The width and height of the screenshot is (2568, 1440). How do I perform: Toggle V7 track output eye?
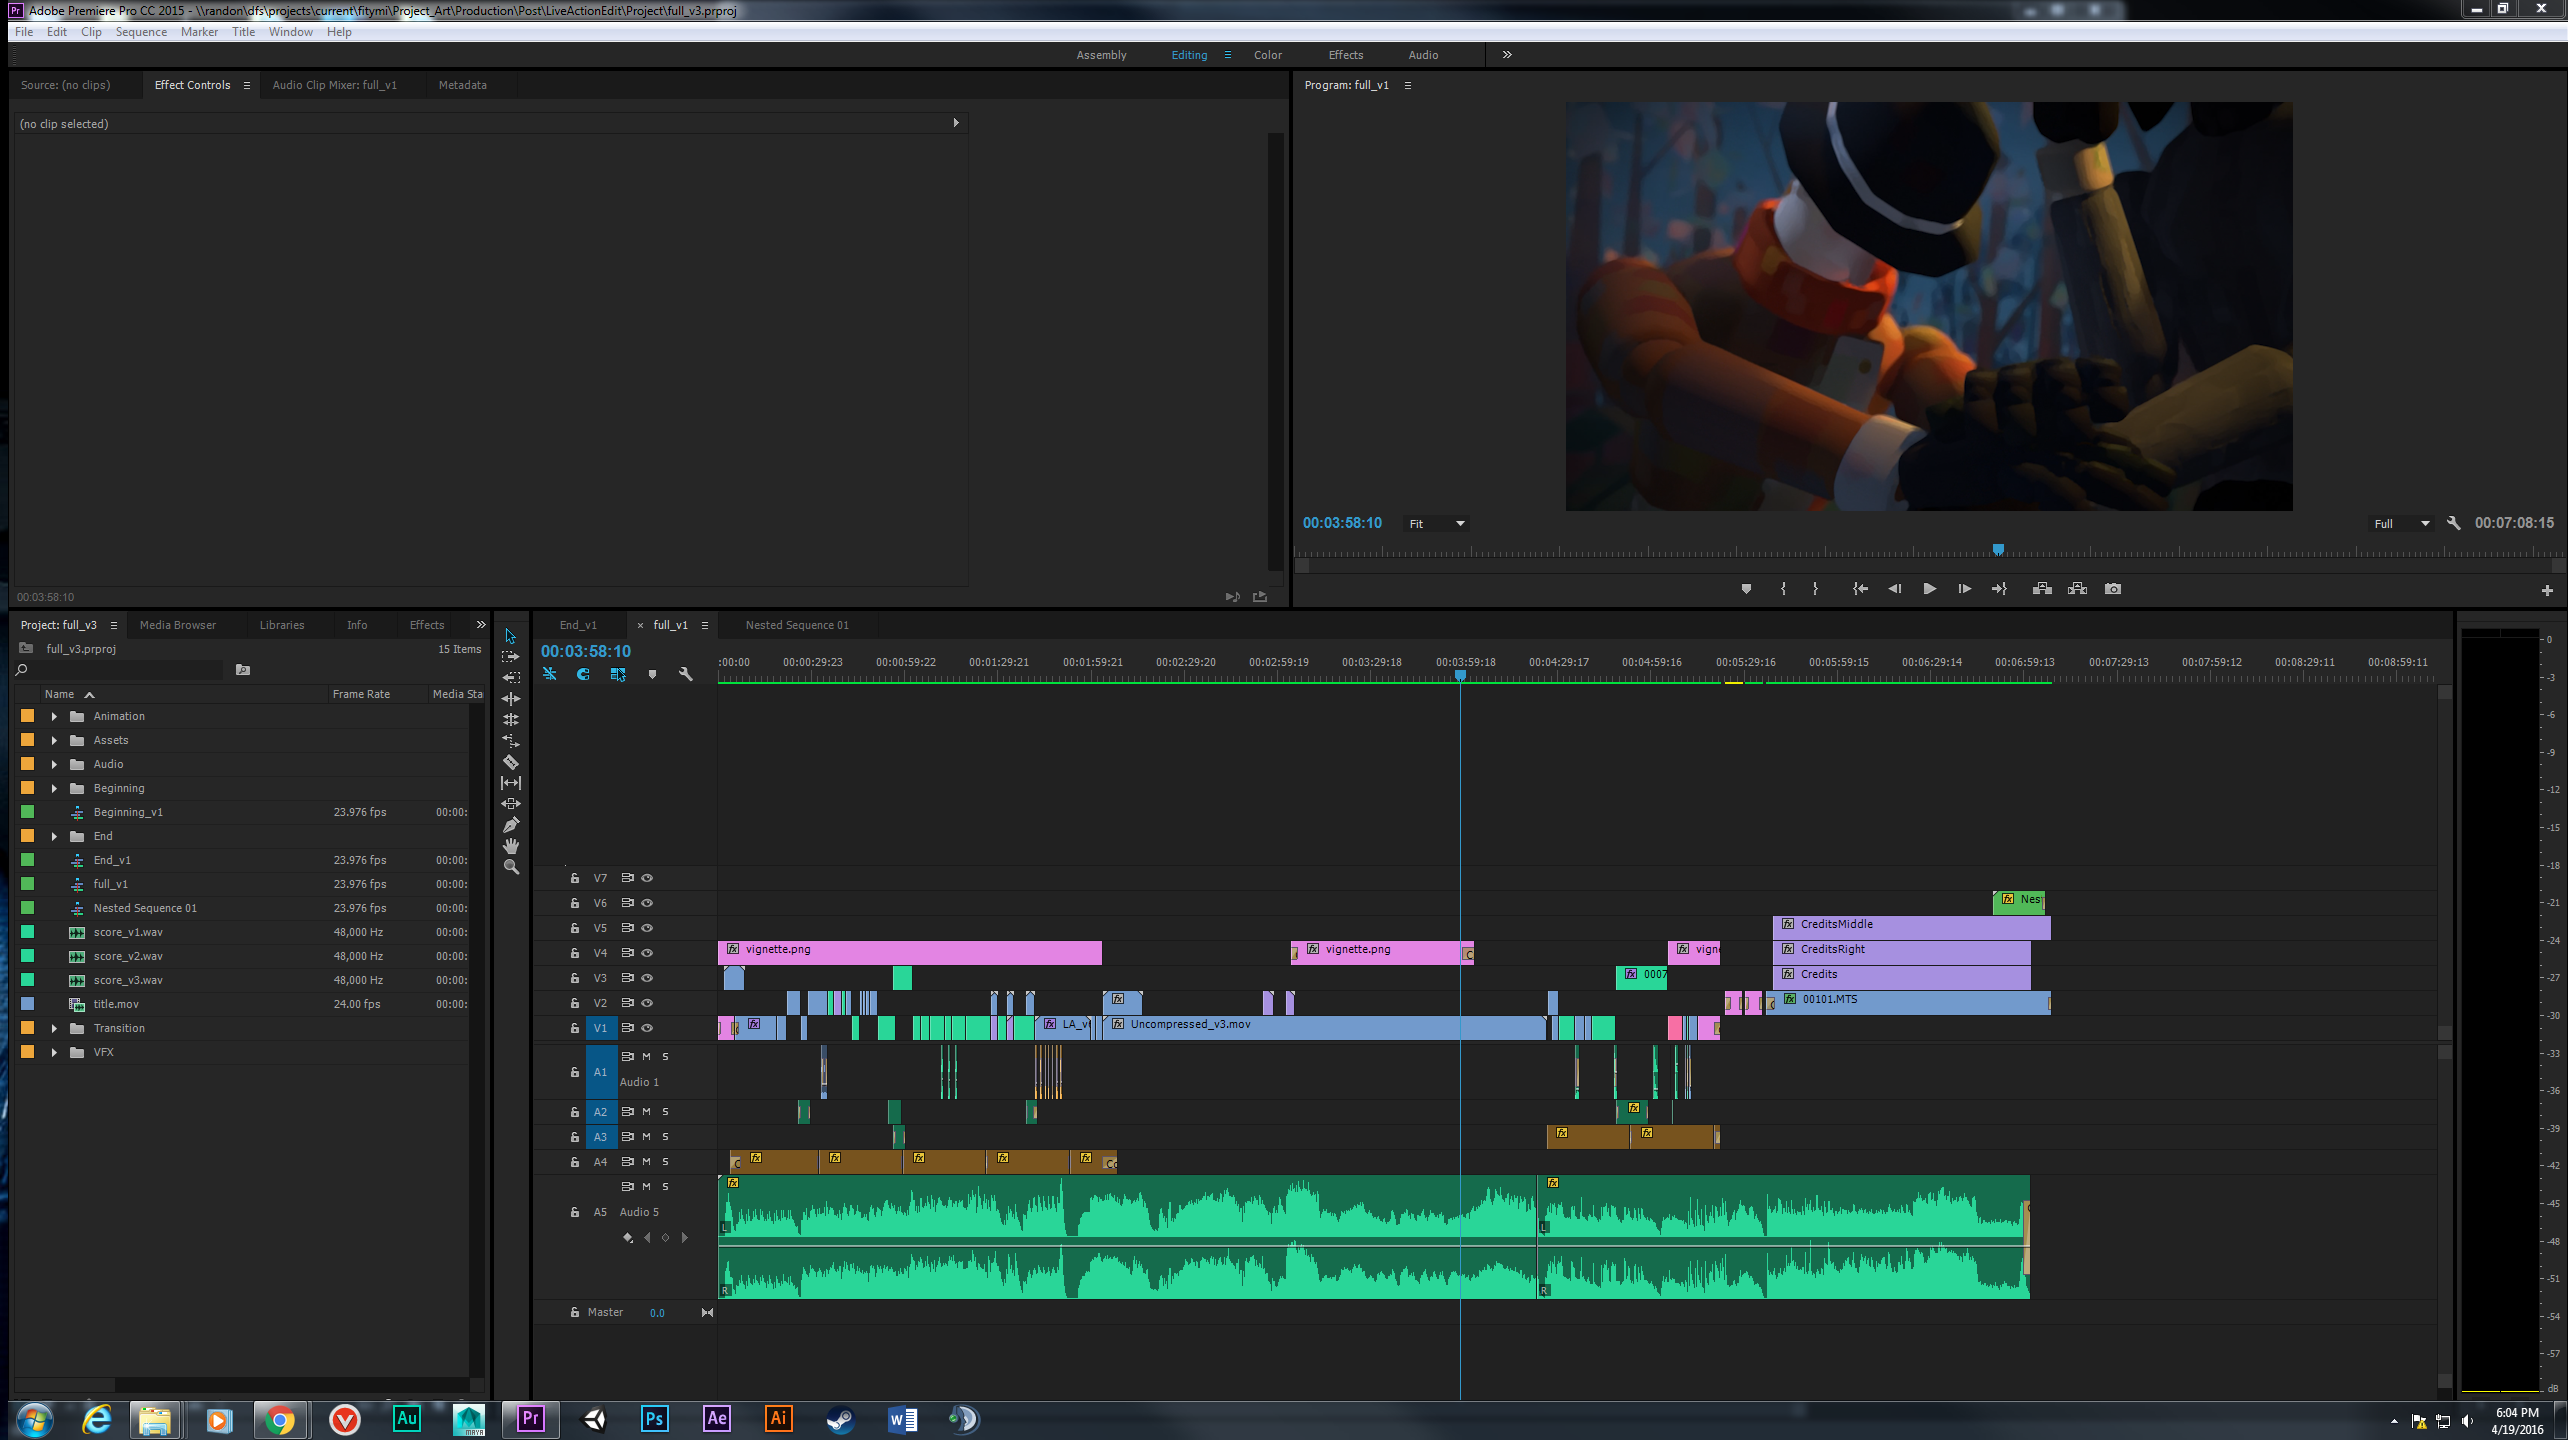pos(647,878)
